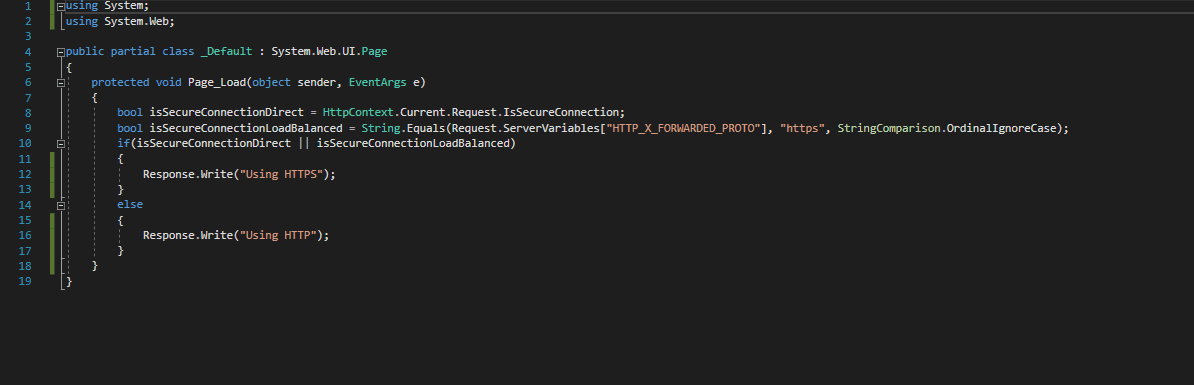Click the HttpContext type name
Image resolution: width=1194 pixels, height=385 pixels.
click(358, 113)
